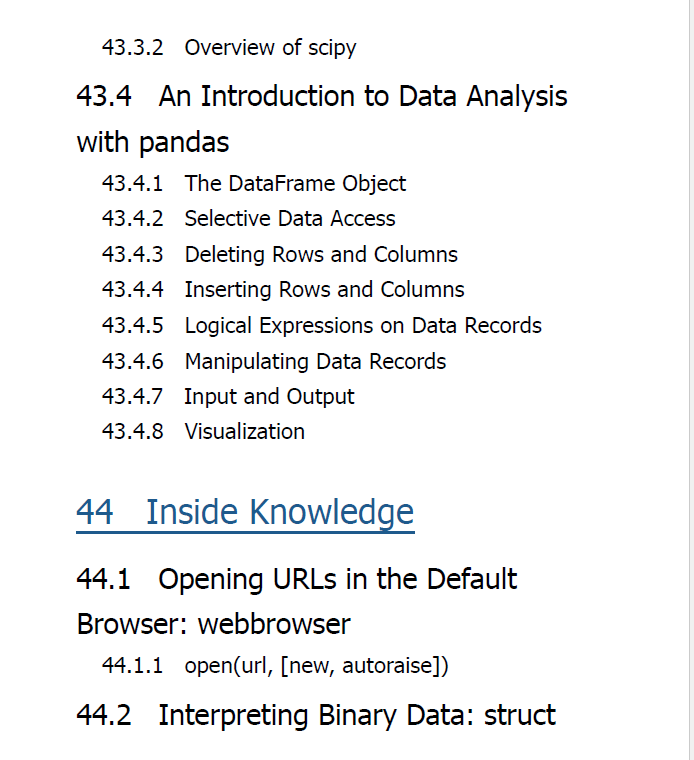Open section 43.3.2 Overview of scipy
This screenshot has width=694, height=760.
coord(229,48)
